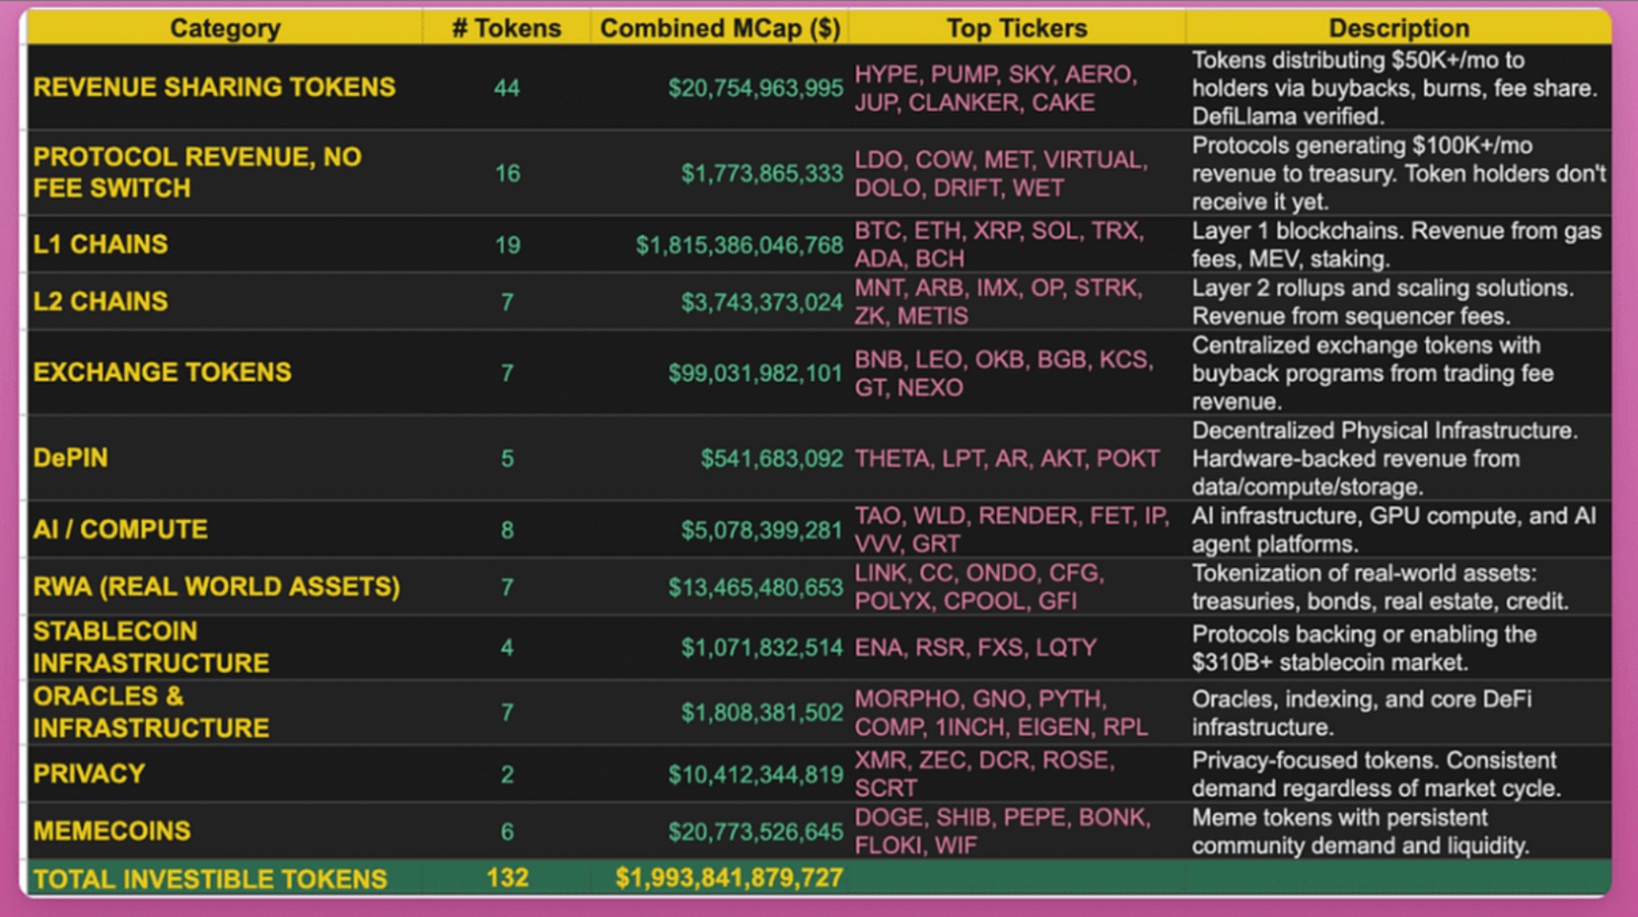Viewport: 1638px width, 917px height.
Task: Select the ORACLES & INFRASTRUCTURE tickers cell
Action: point(1000,713)
